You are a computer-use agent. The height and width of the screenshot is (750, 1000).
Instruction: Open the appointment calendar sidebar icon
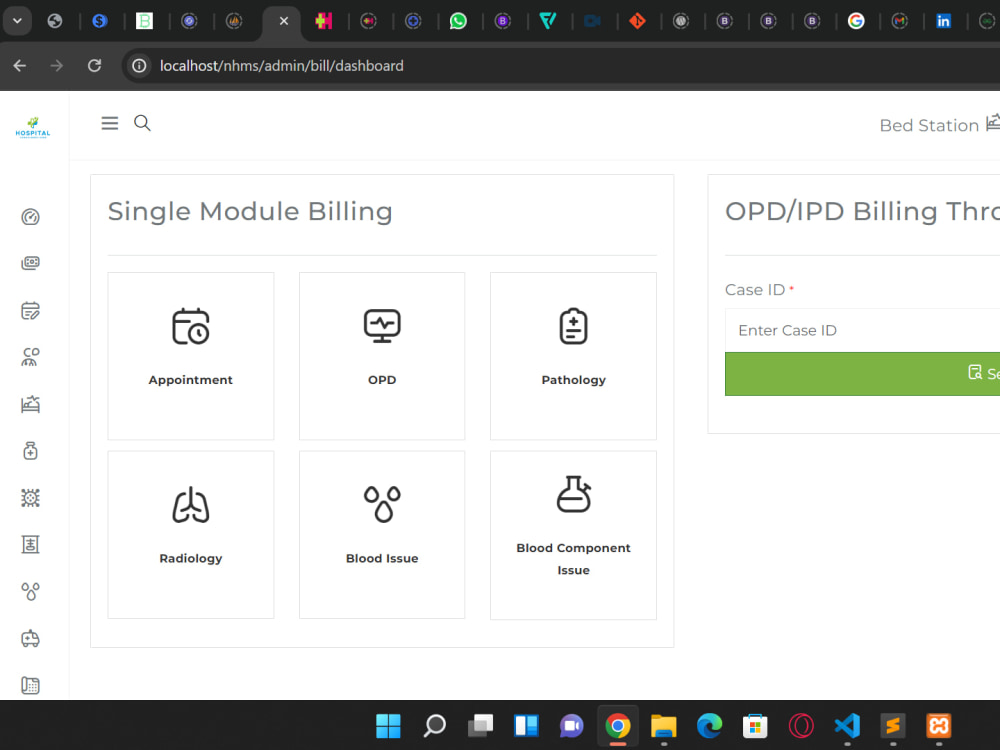(31, 310)
